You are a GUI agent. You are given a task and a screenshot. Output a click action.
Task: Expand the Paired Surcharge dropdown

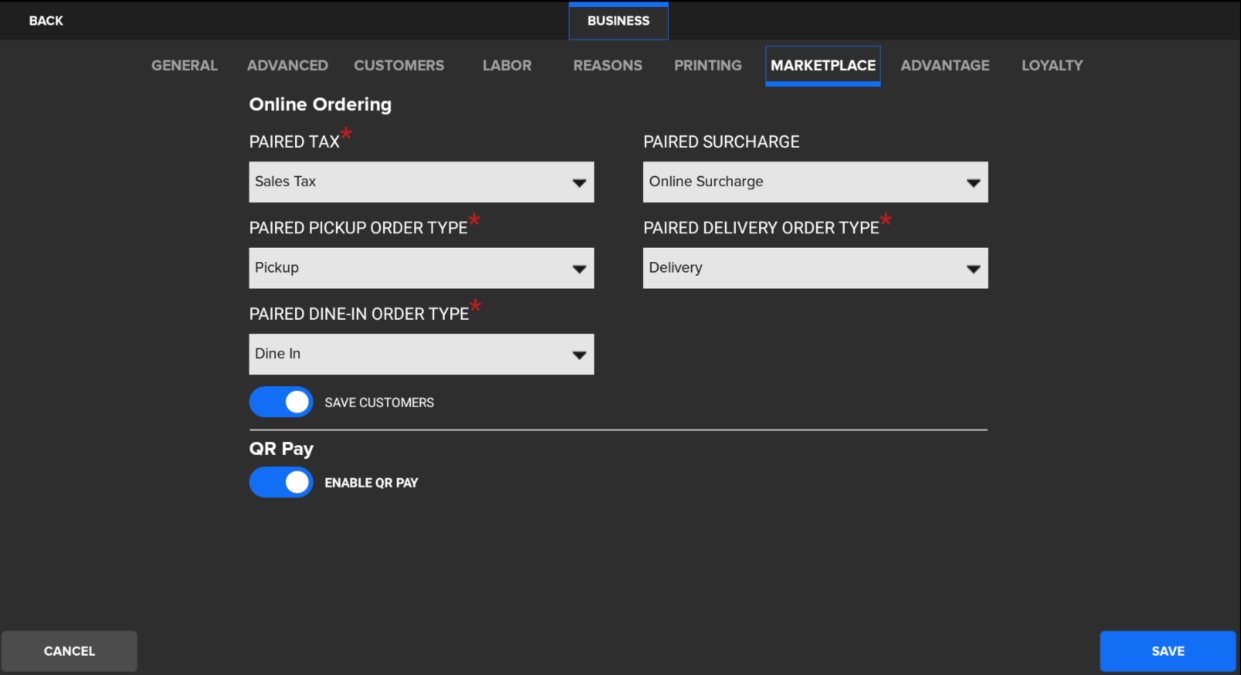click(x=815, y=182)
